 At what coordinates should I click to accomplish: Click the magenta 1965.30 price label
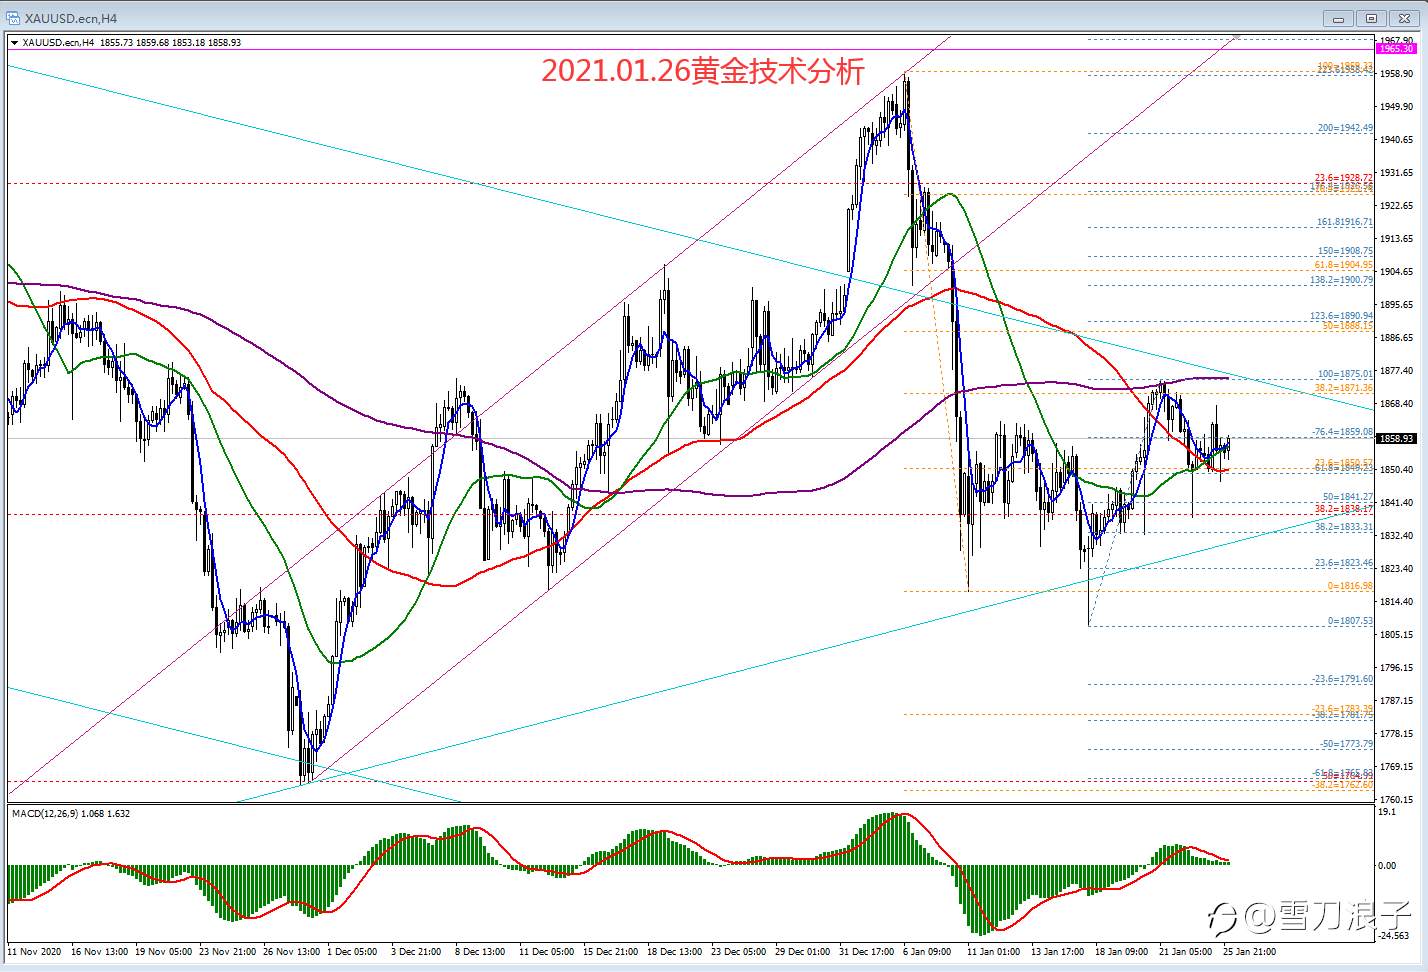pyautogui.click(x=1395, y=49)
